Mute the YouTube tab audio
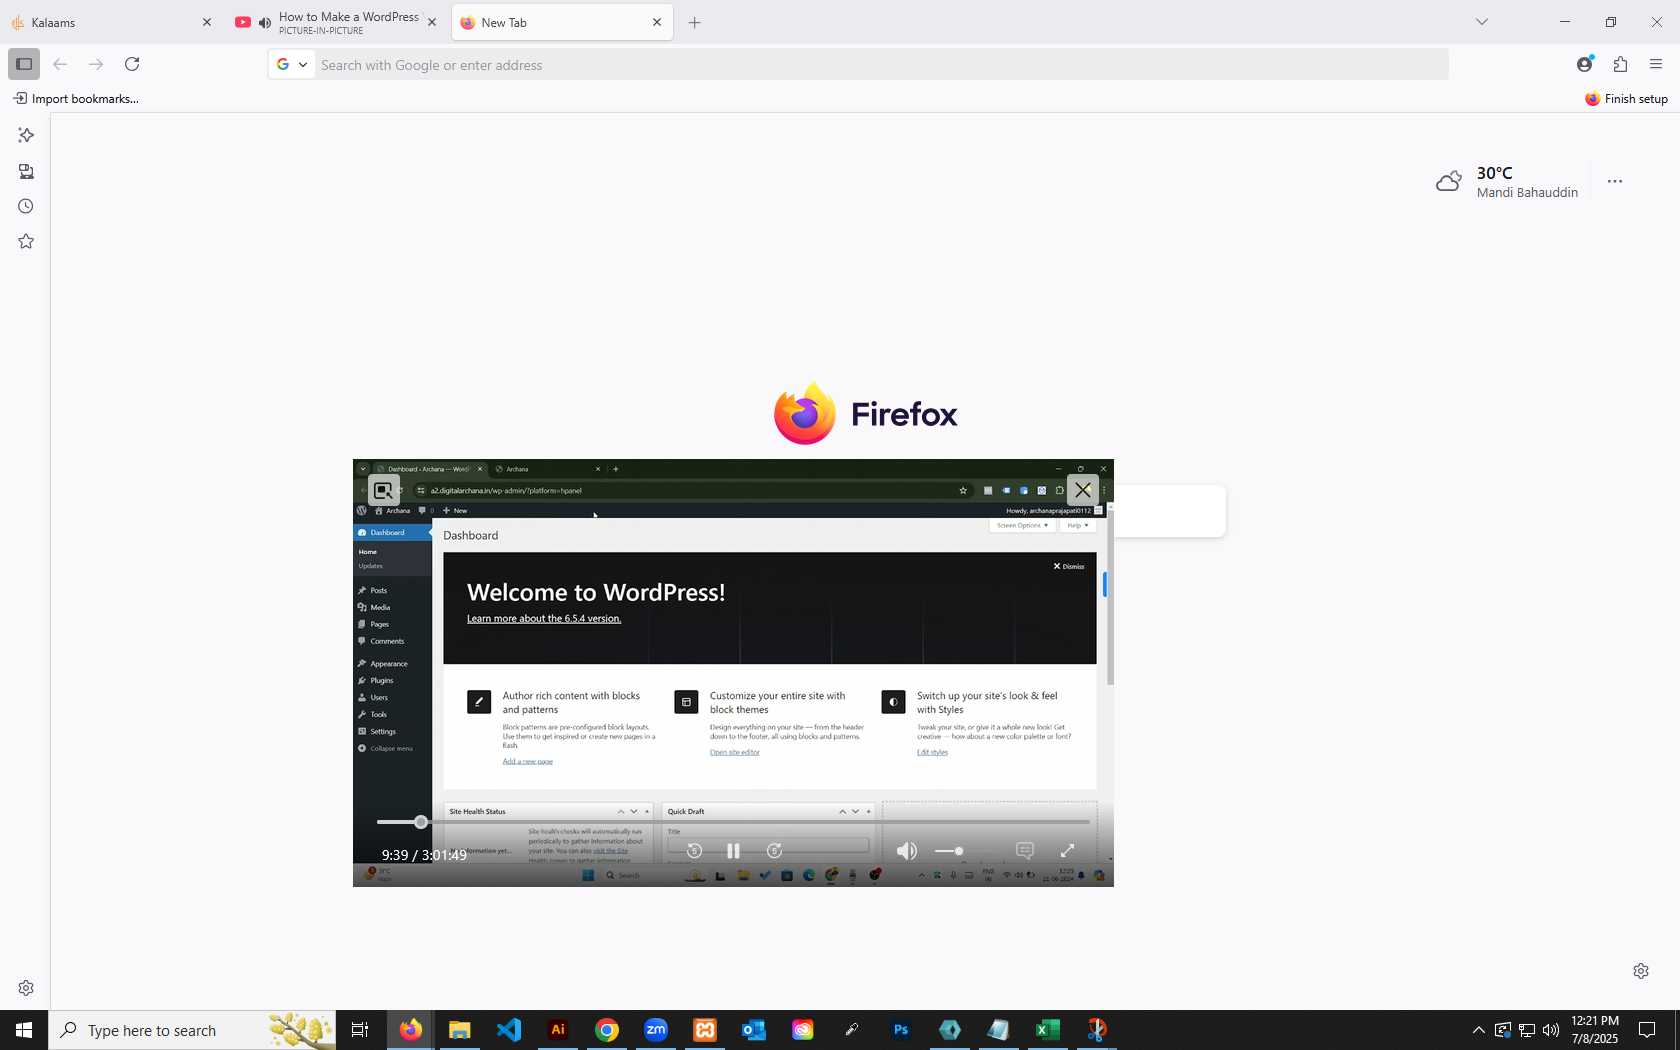 point(264,22)
